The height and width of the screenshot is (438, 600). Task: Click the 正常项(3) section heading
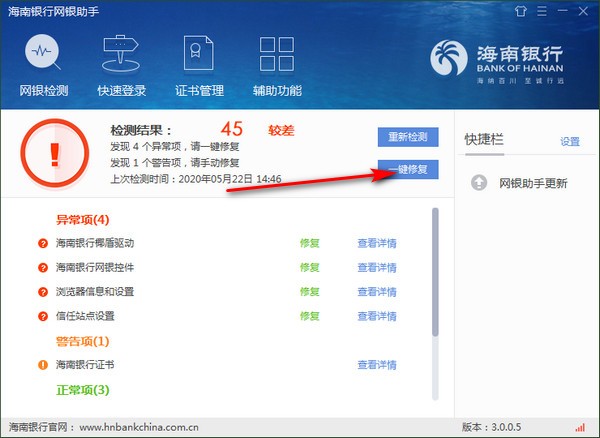83,390
